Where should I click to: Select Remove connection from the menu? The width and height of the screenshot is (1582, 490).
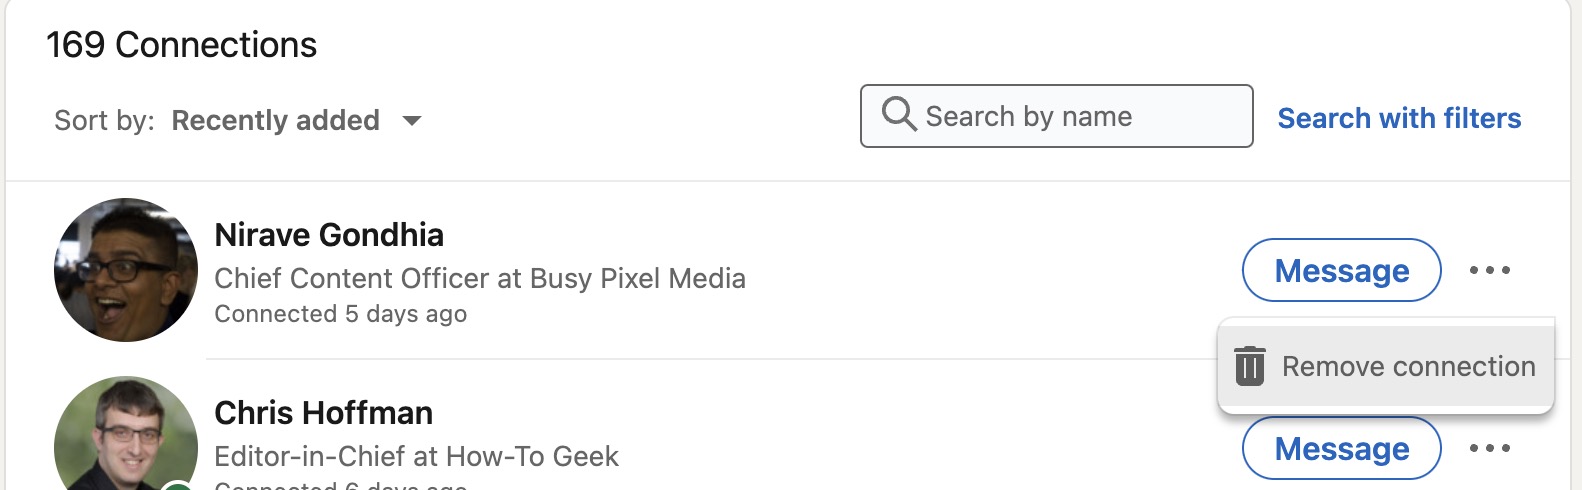coord(1407,366)
